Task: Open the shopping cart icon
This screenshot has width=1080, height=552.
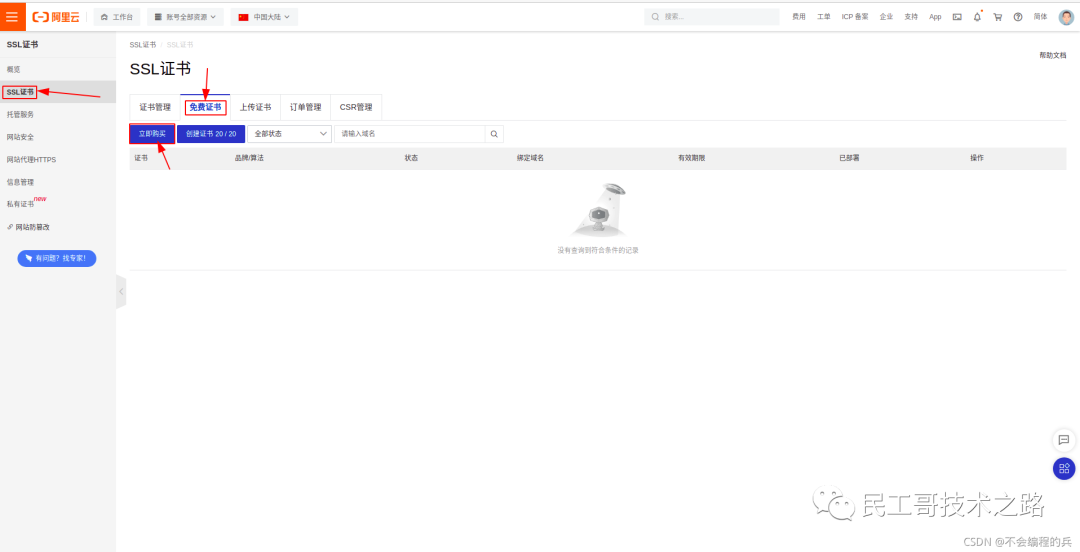Action: (x=997, y=17)
